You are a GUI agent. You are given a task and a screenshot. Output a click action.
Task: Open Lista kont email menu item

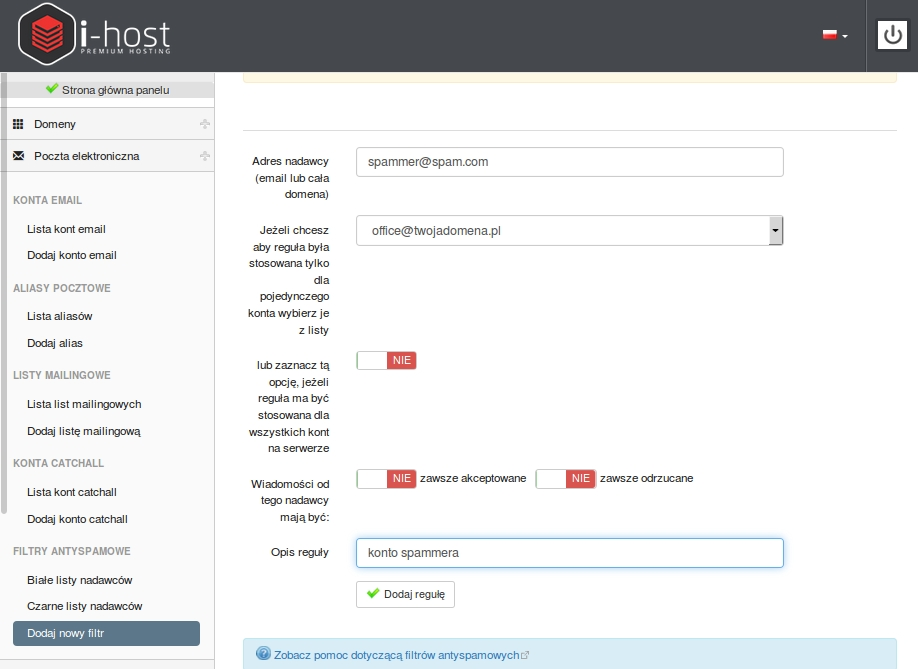tap(66, 229)
